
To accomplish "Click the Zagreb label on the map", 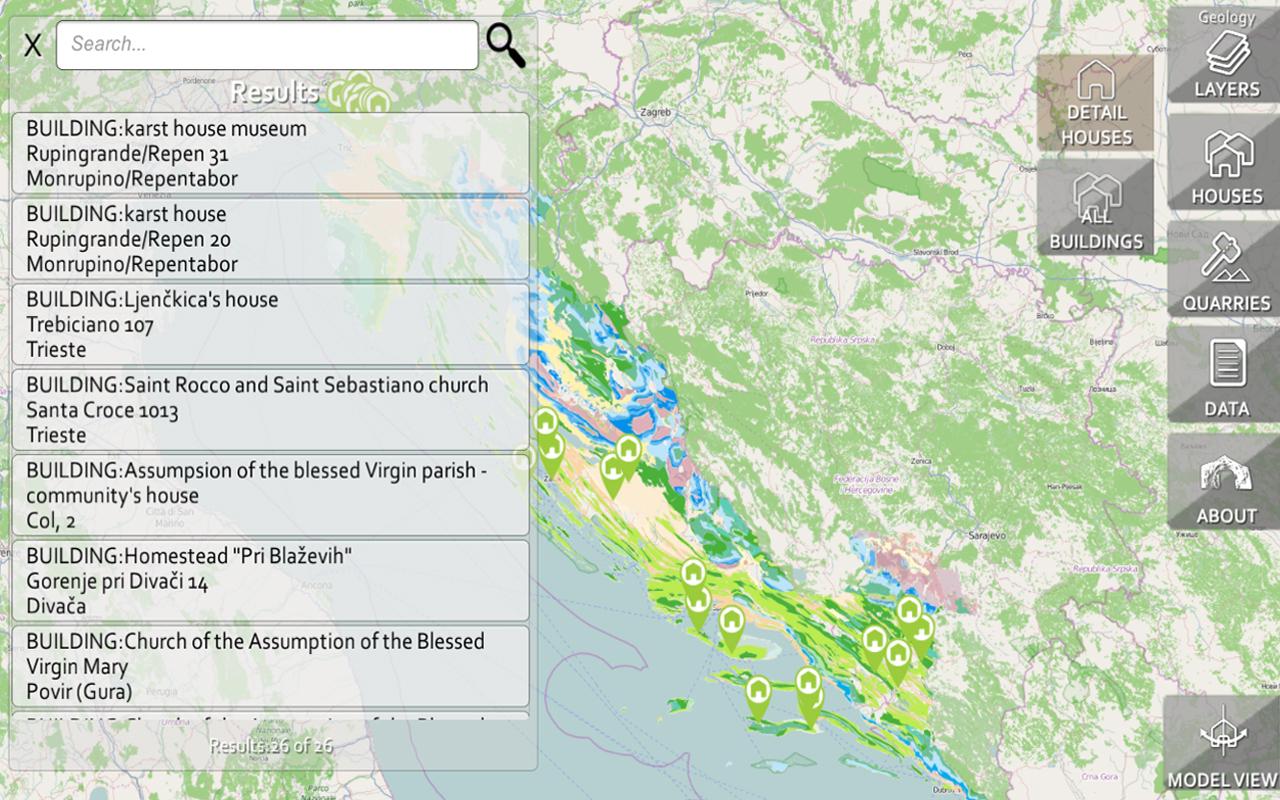I will (658, 113).
